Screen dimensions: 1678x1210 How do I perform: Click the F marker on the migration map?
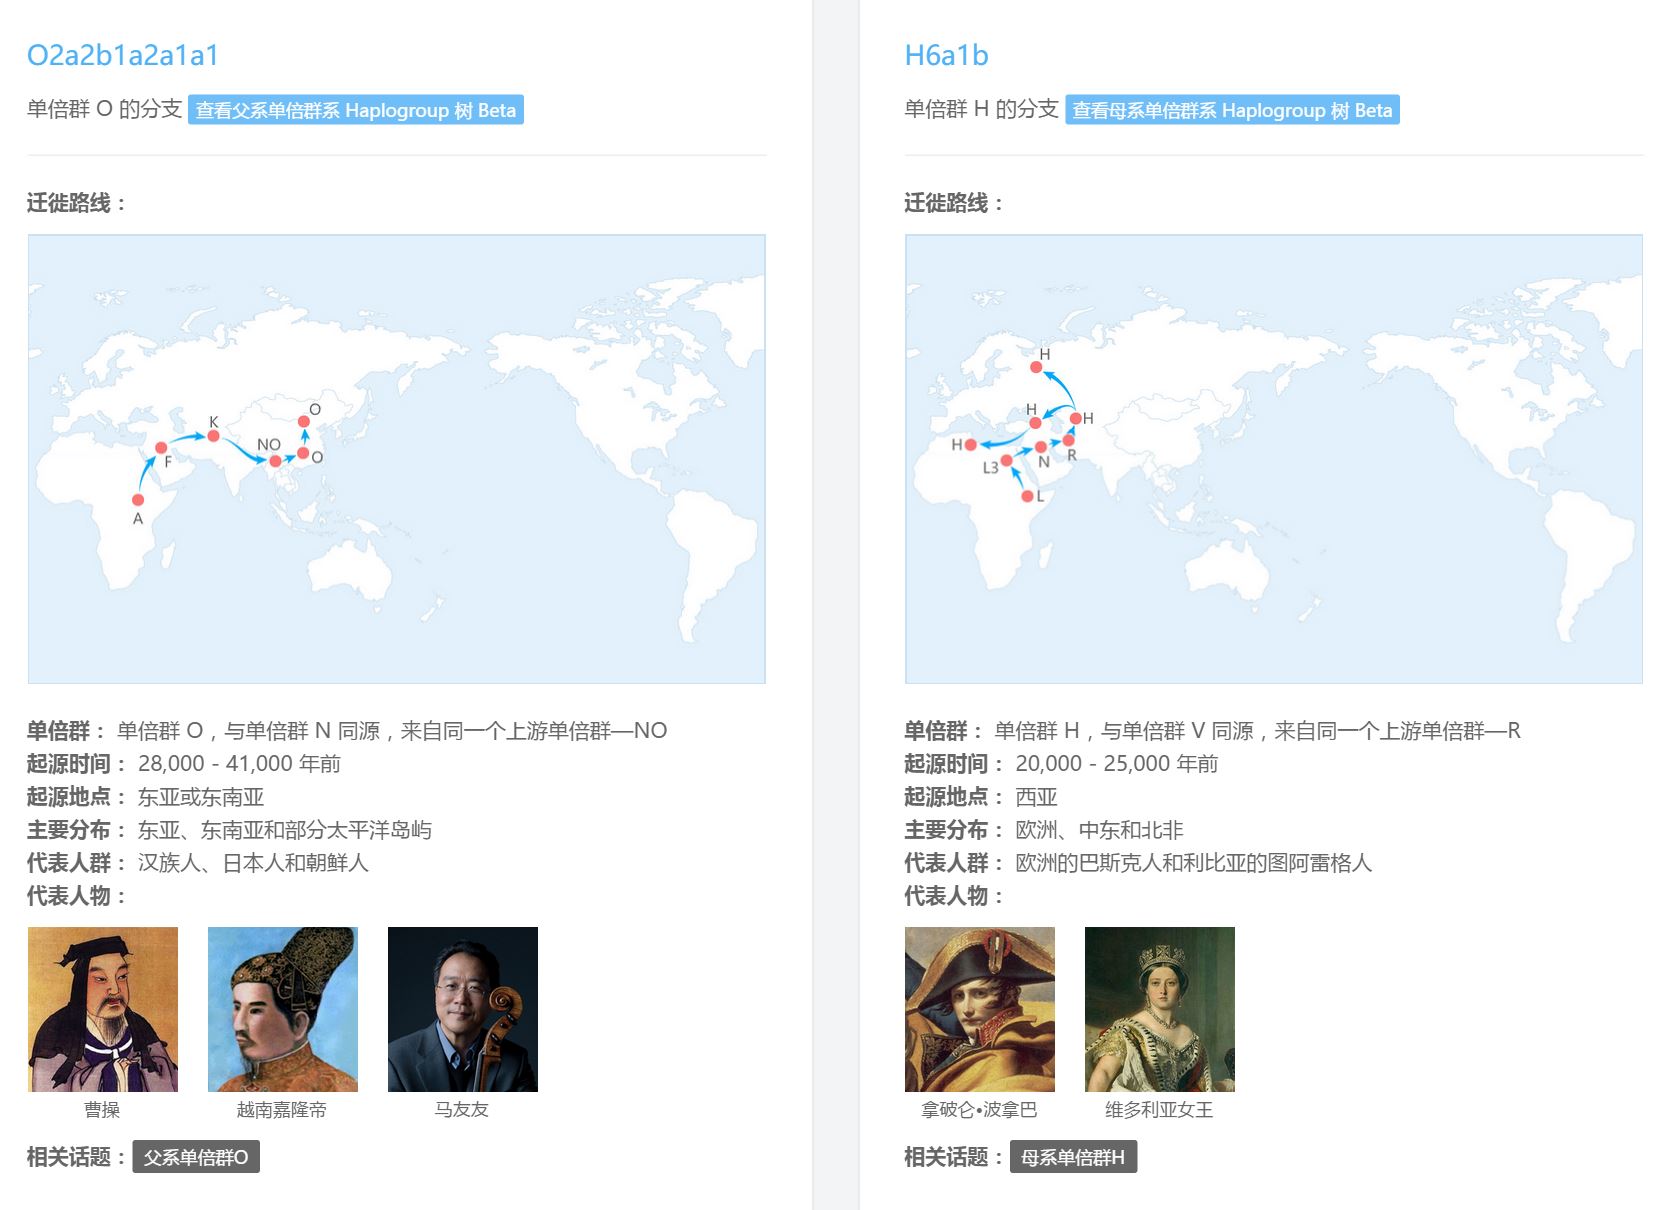tap(161, 448)
